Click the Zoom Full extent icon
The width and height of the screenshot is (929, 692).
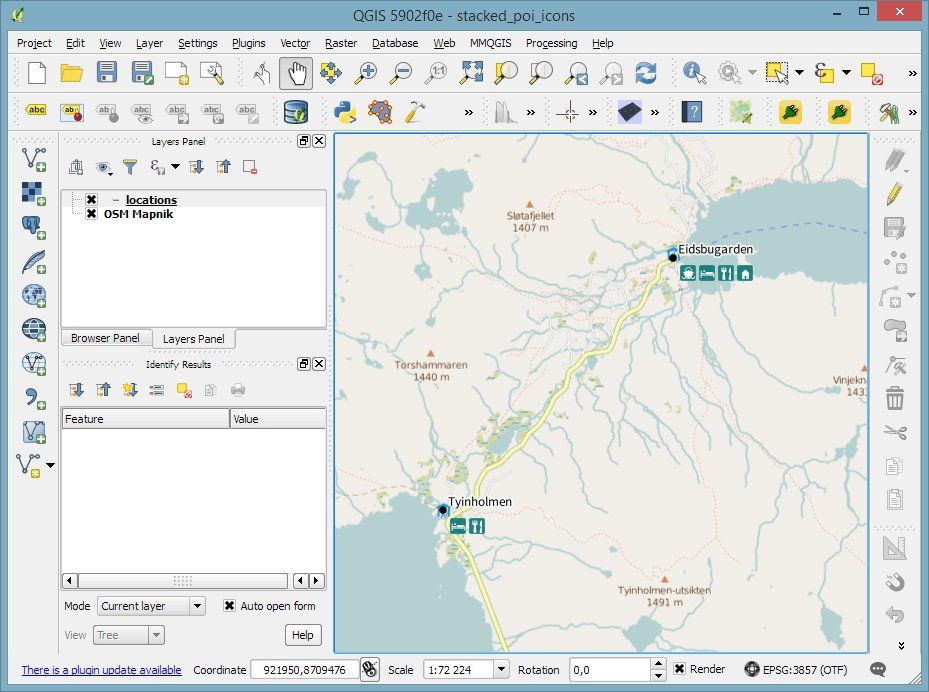coord(472,73)
